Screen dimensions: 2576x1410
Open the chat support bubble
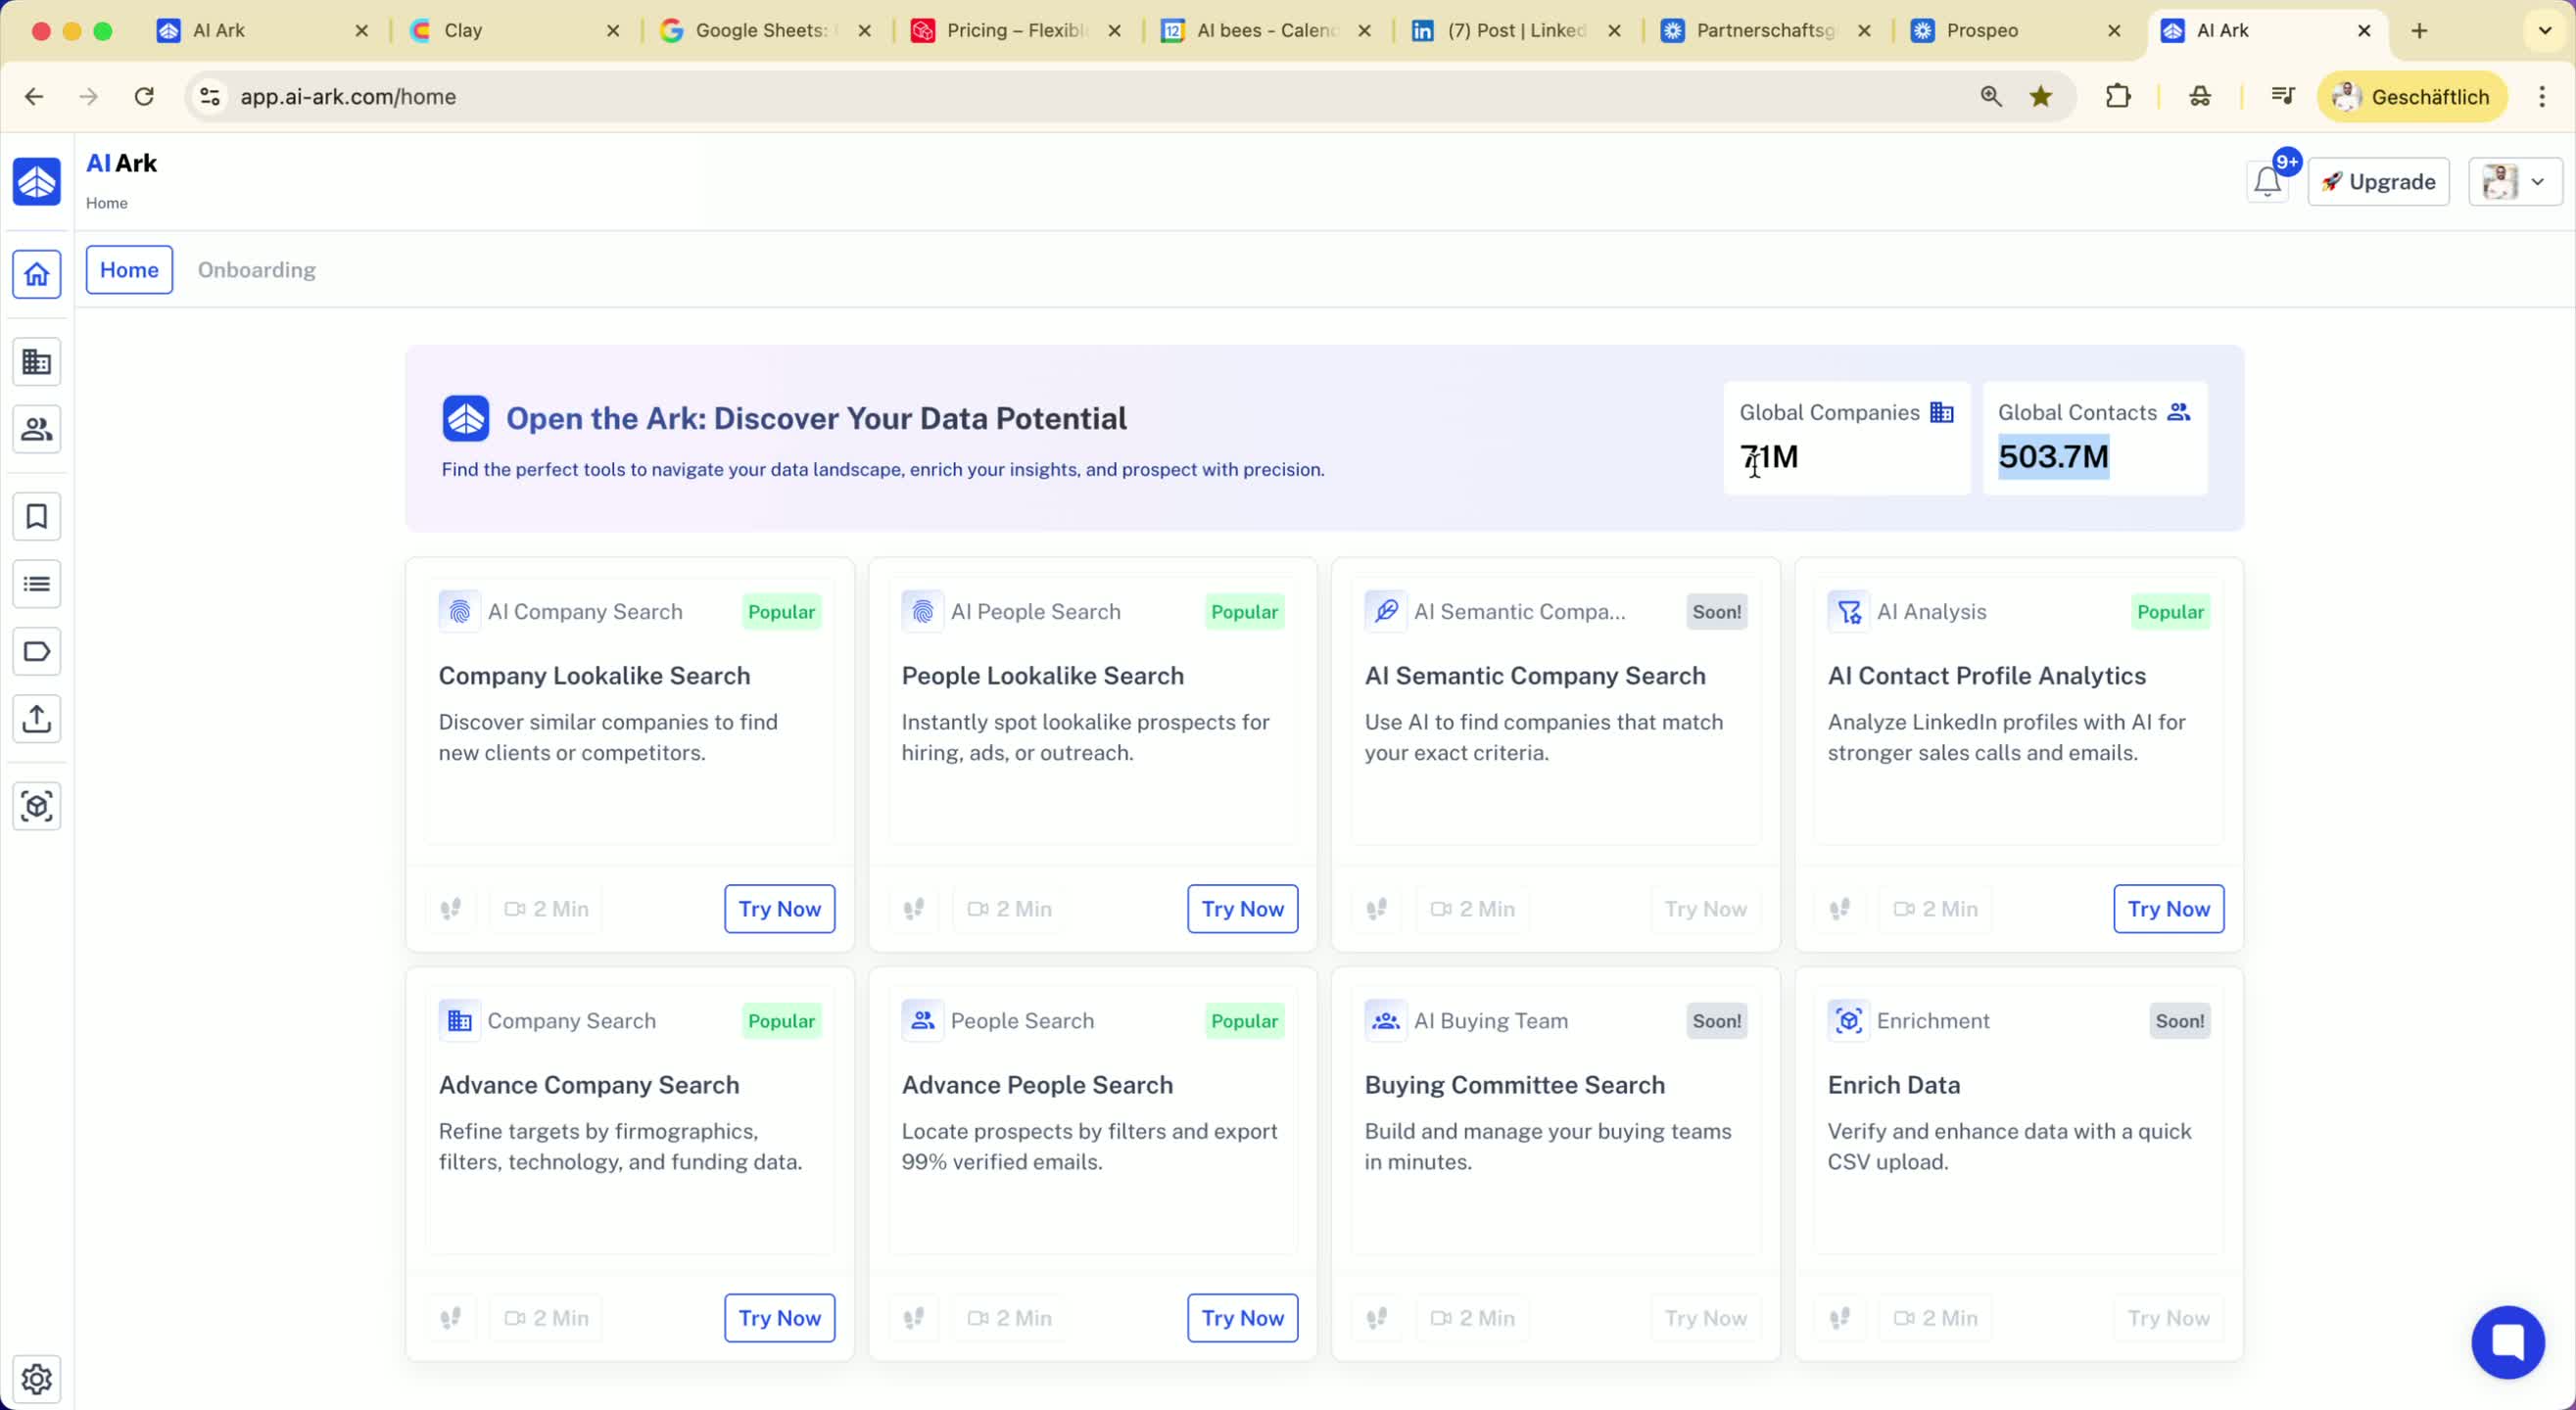tap(2507, 1342)
